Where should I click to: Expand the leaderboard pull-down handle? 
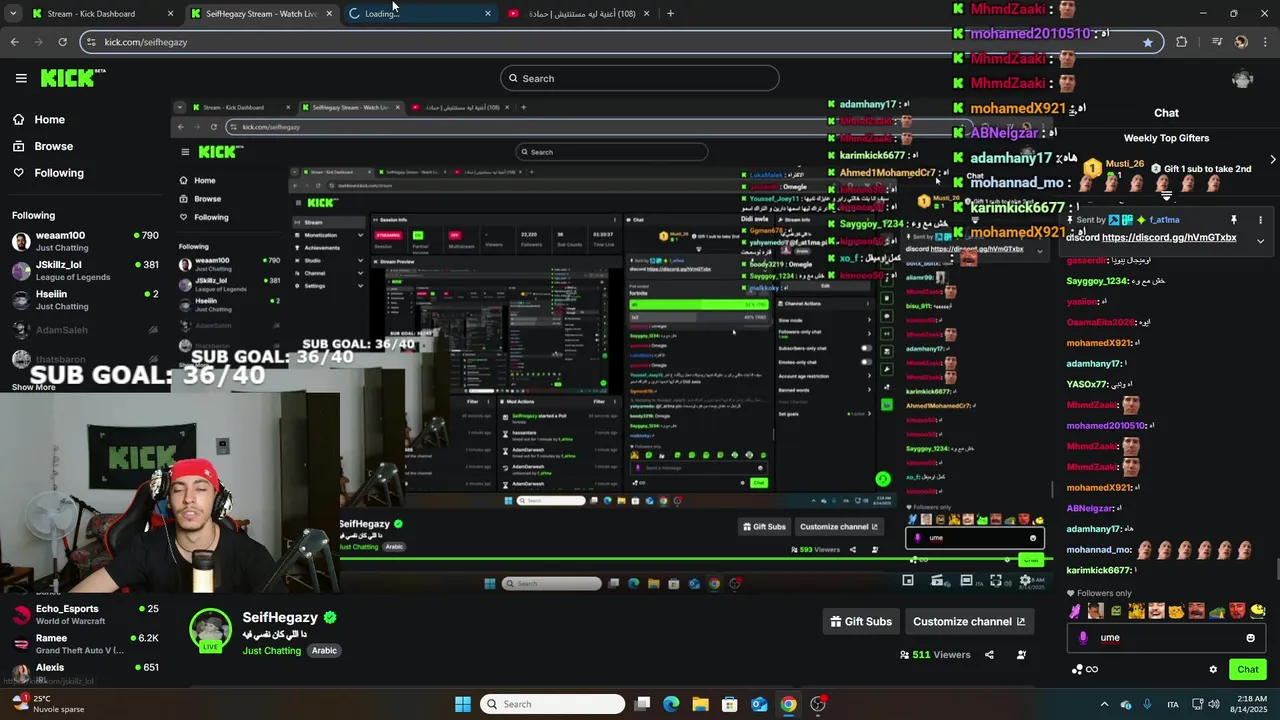(x=1166, y=196)
